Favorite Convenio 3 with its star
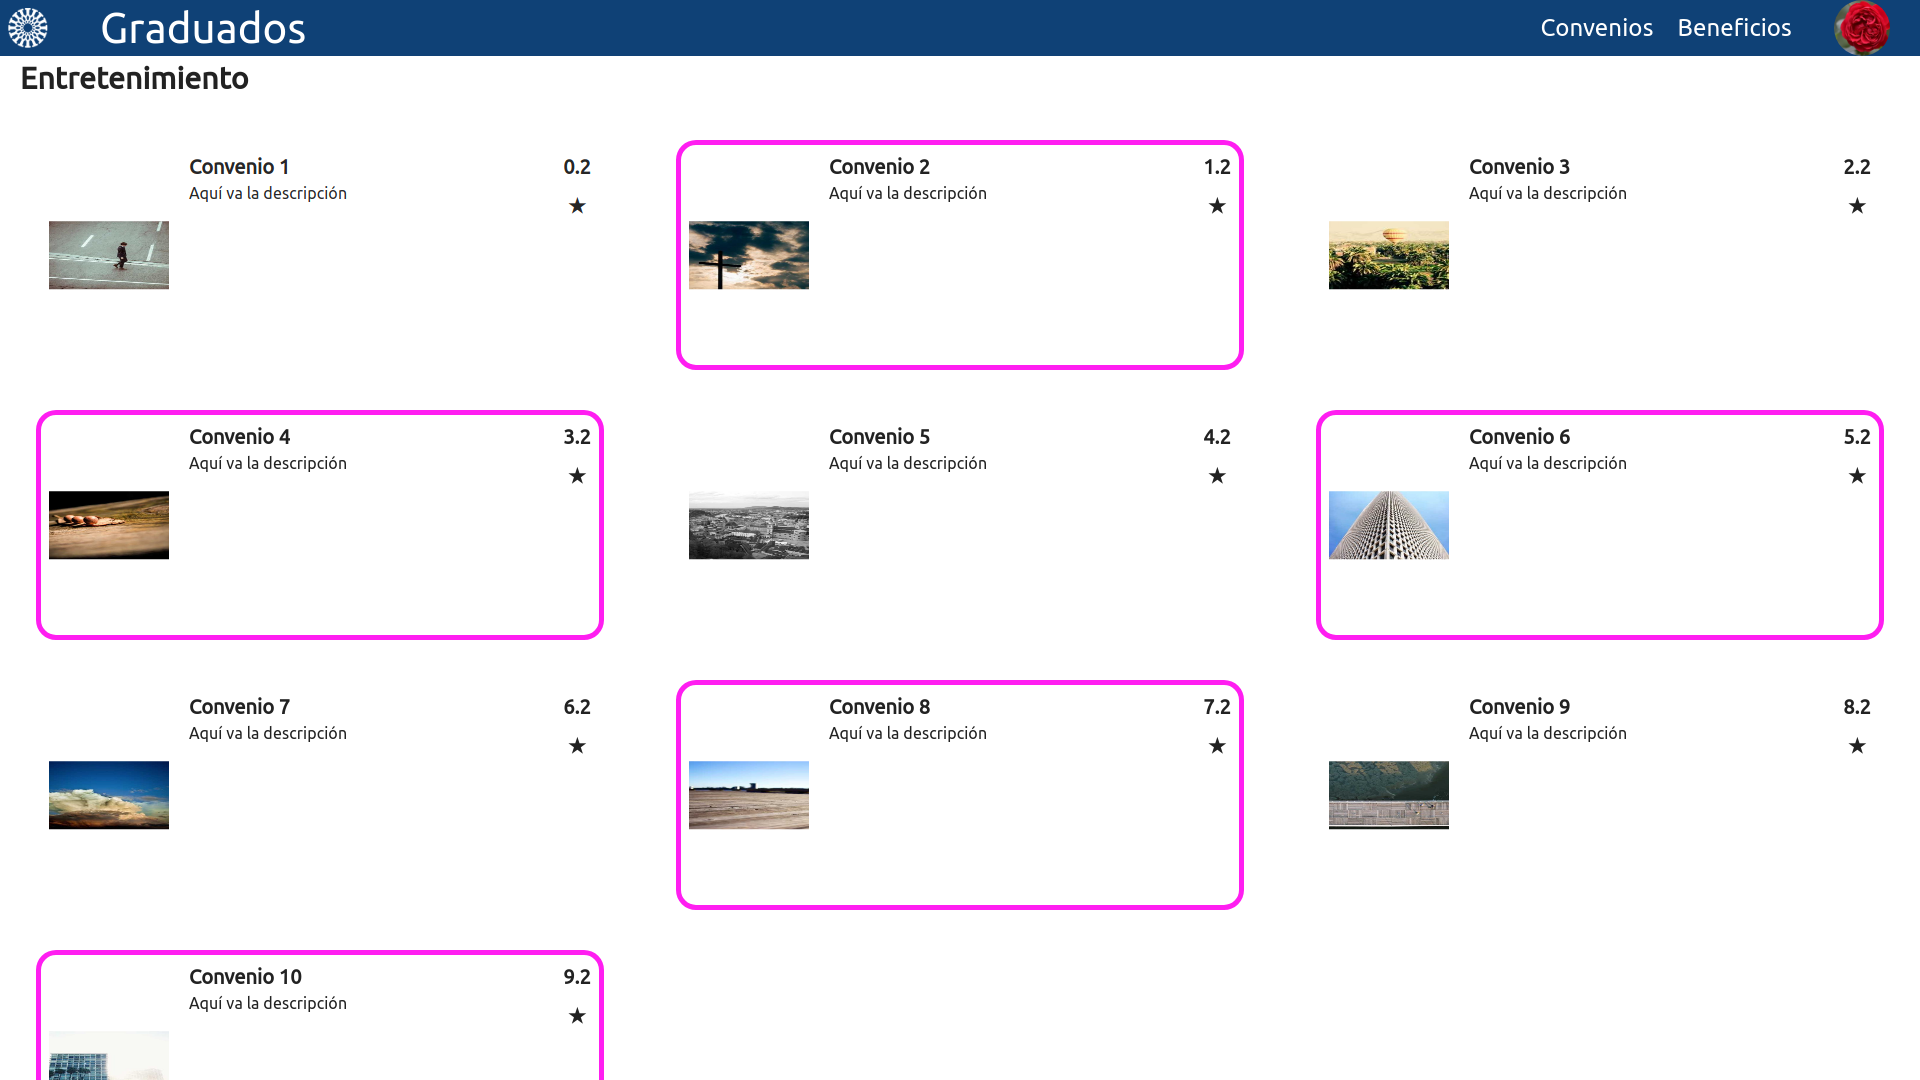The image size is (1920, 1080). (x=1857, y=206)
